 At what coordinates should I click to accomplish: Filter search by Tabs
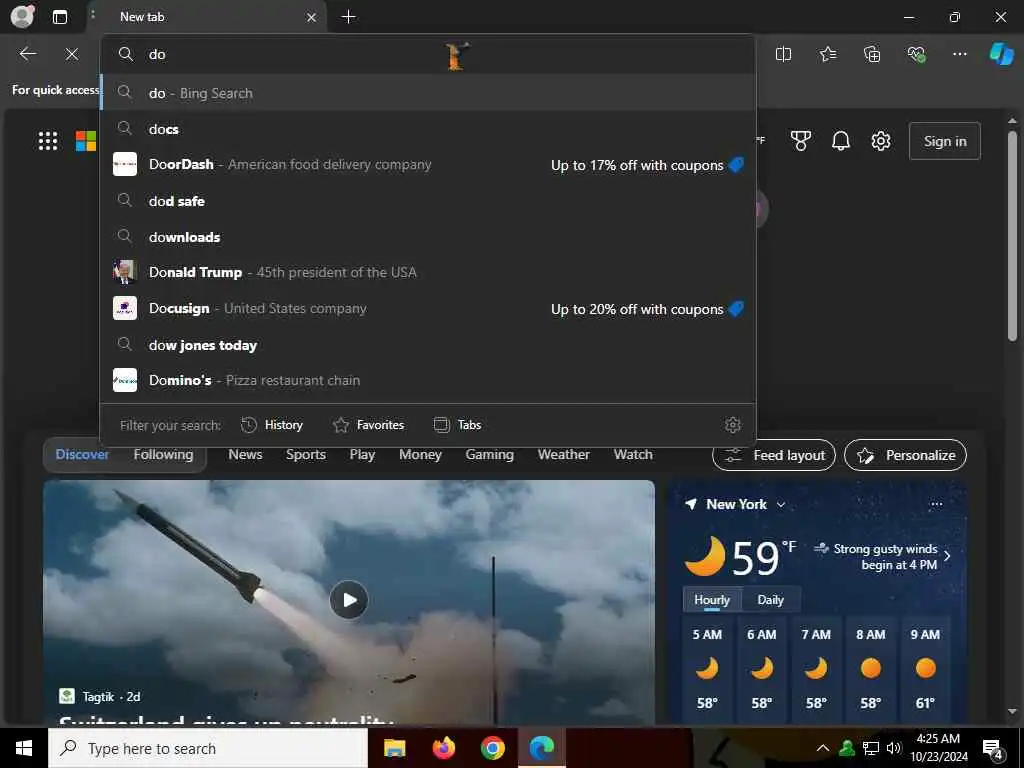coord(457,425)
